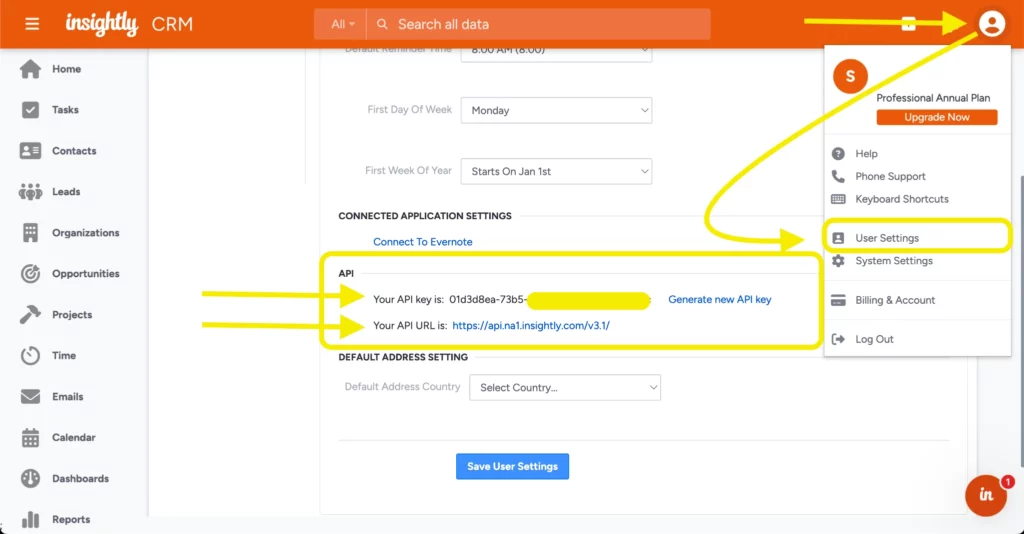The width and height of the screenshot is (1024, 534).
Task: Click the Opportunities target icon
Action: [30, 274]
